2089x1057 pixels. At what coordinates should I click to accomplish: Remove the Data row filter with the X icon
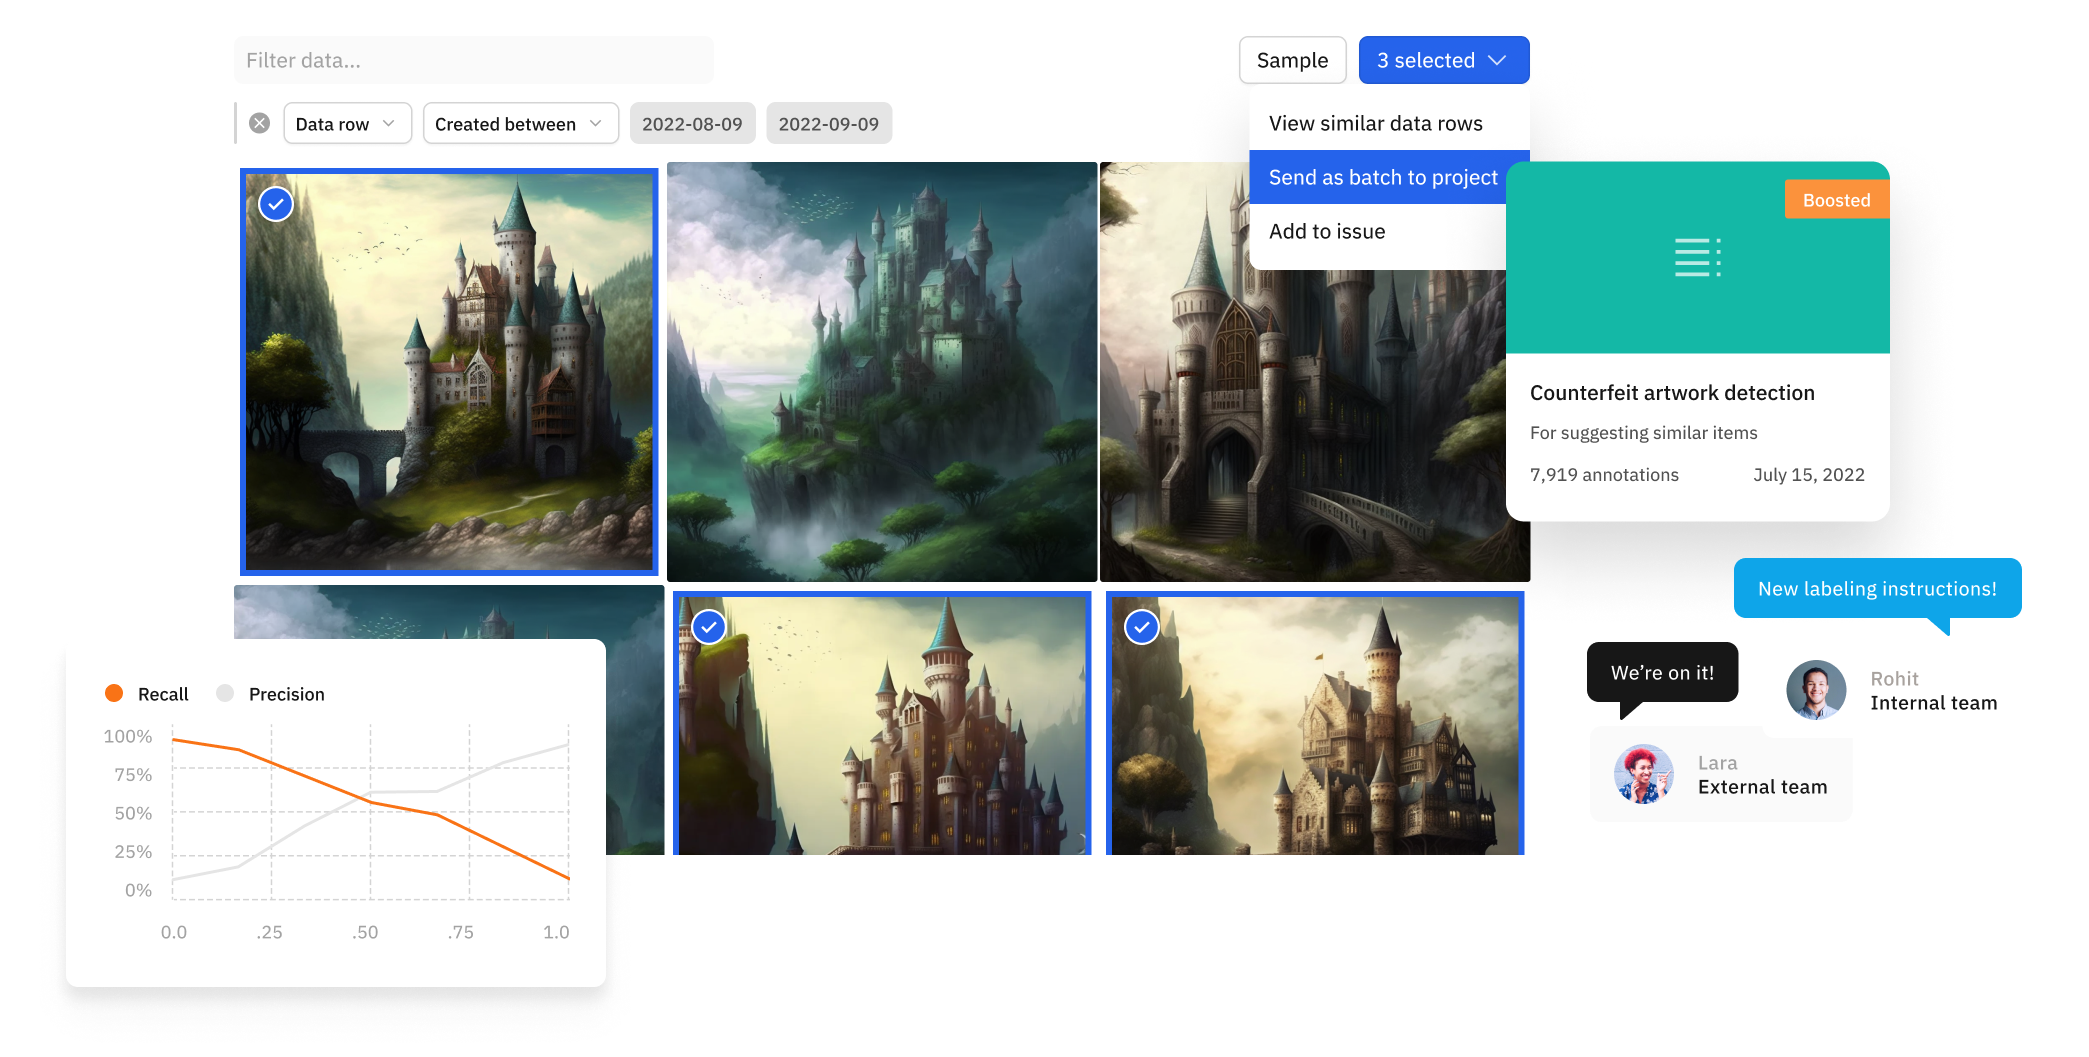tap(259, 123)
